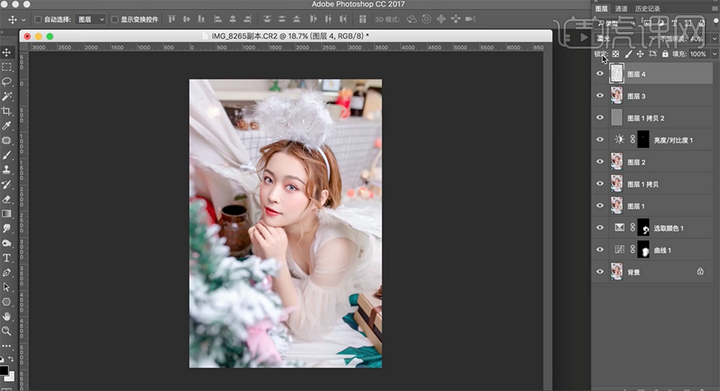Image resolution: width=720 pixels, height=391 pixels.
Task: Click the 3D camera video icon
Action: pos(470,19)
